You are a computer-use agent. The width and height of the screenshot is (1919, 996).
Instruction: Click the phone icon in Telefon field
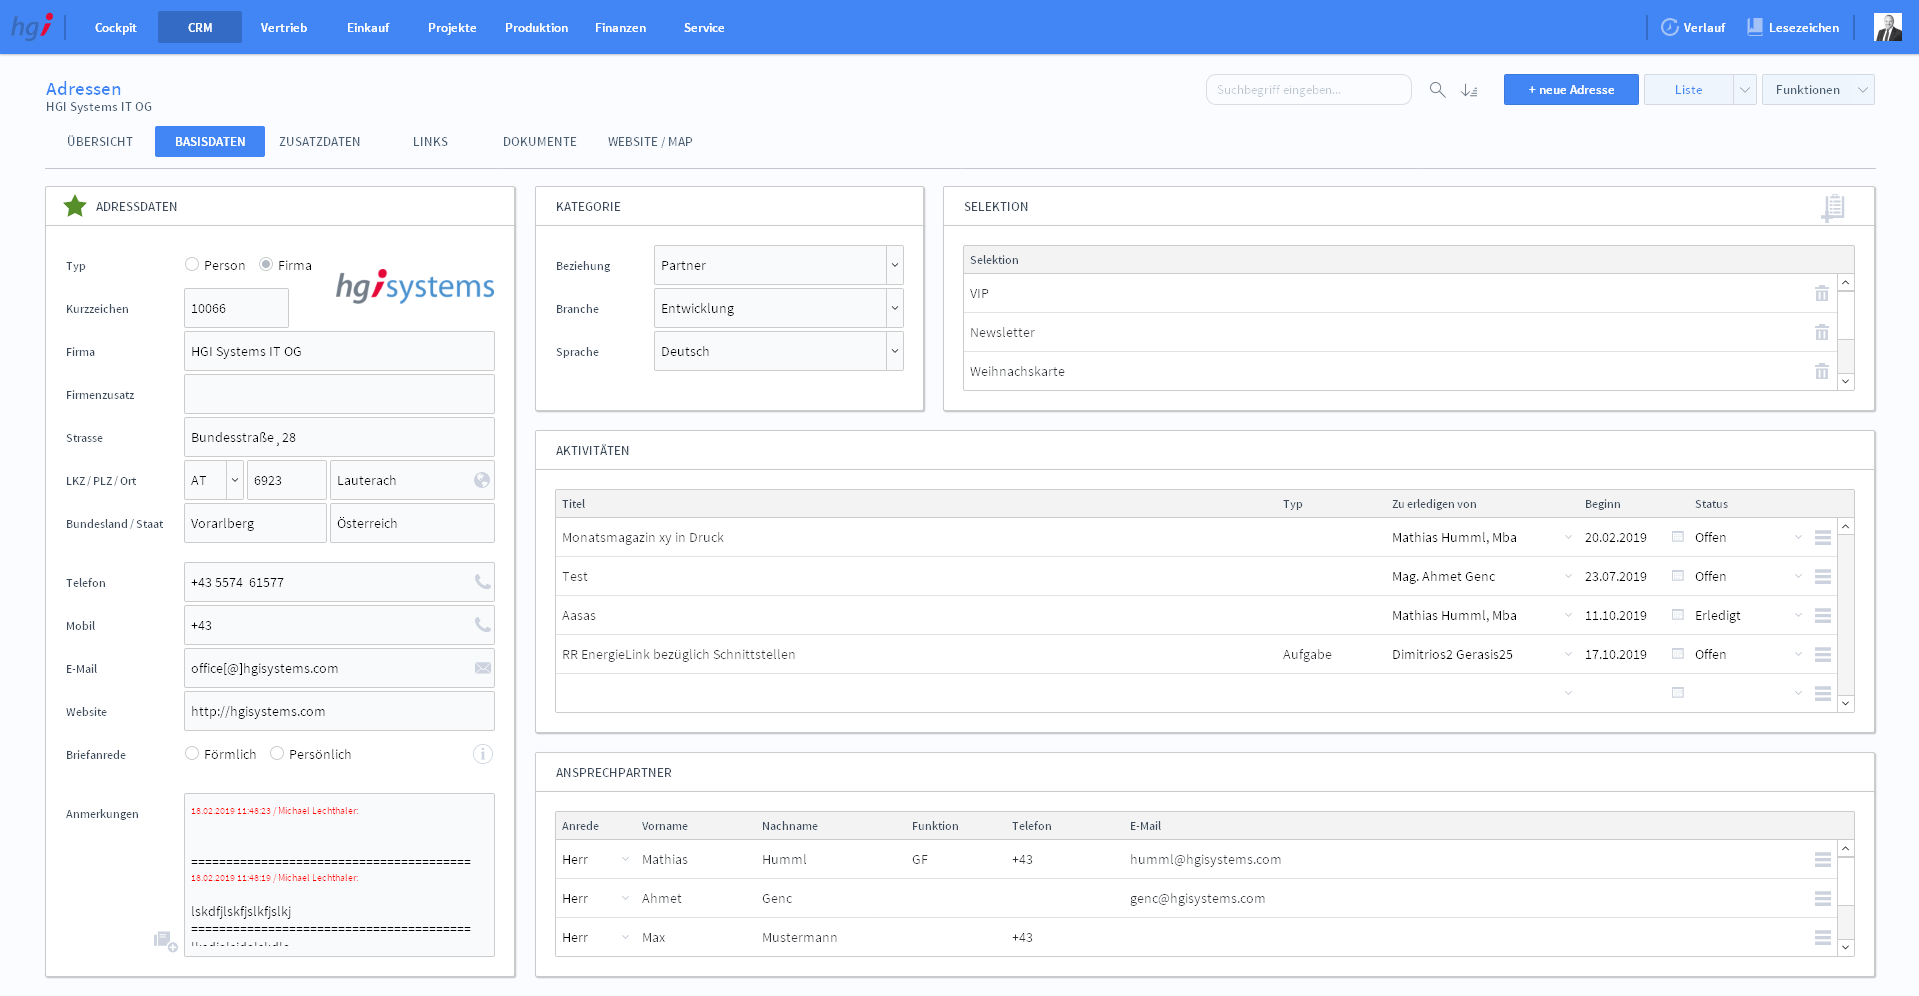[x=482, y=582]
